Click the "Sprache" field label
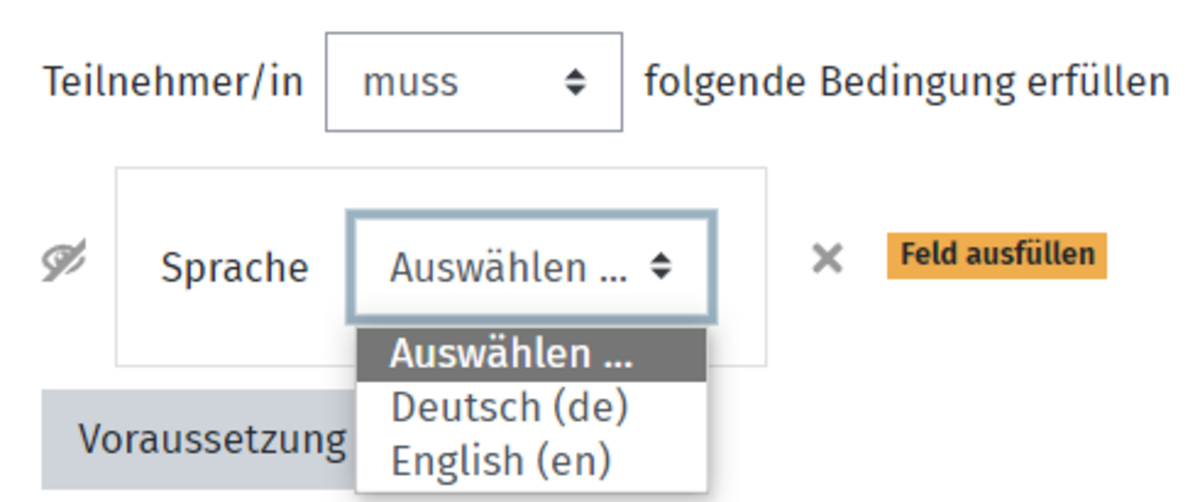Screen dimensions: 1200x502 click(235, 268)
